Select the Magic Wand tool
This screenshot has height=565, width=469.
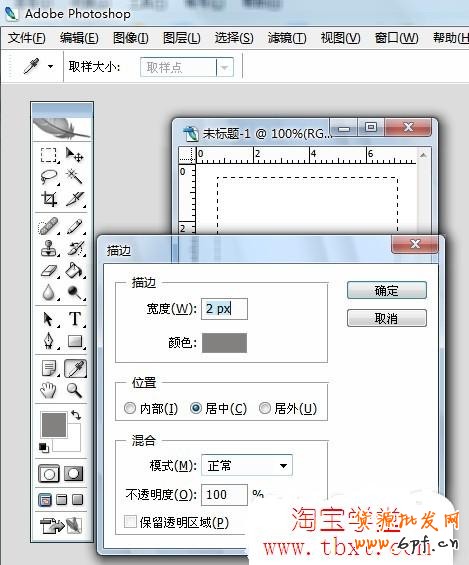(x=75, y=176)
